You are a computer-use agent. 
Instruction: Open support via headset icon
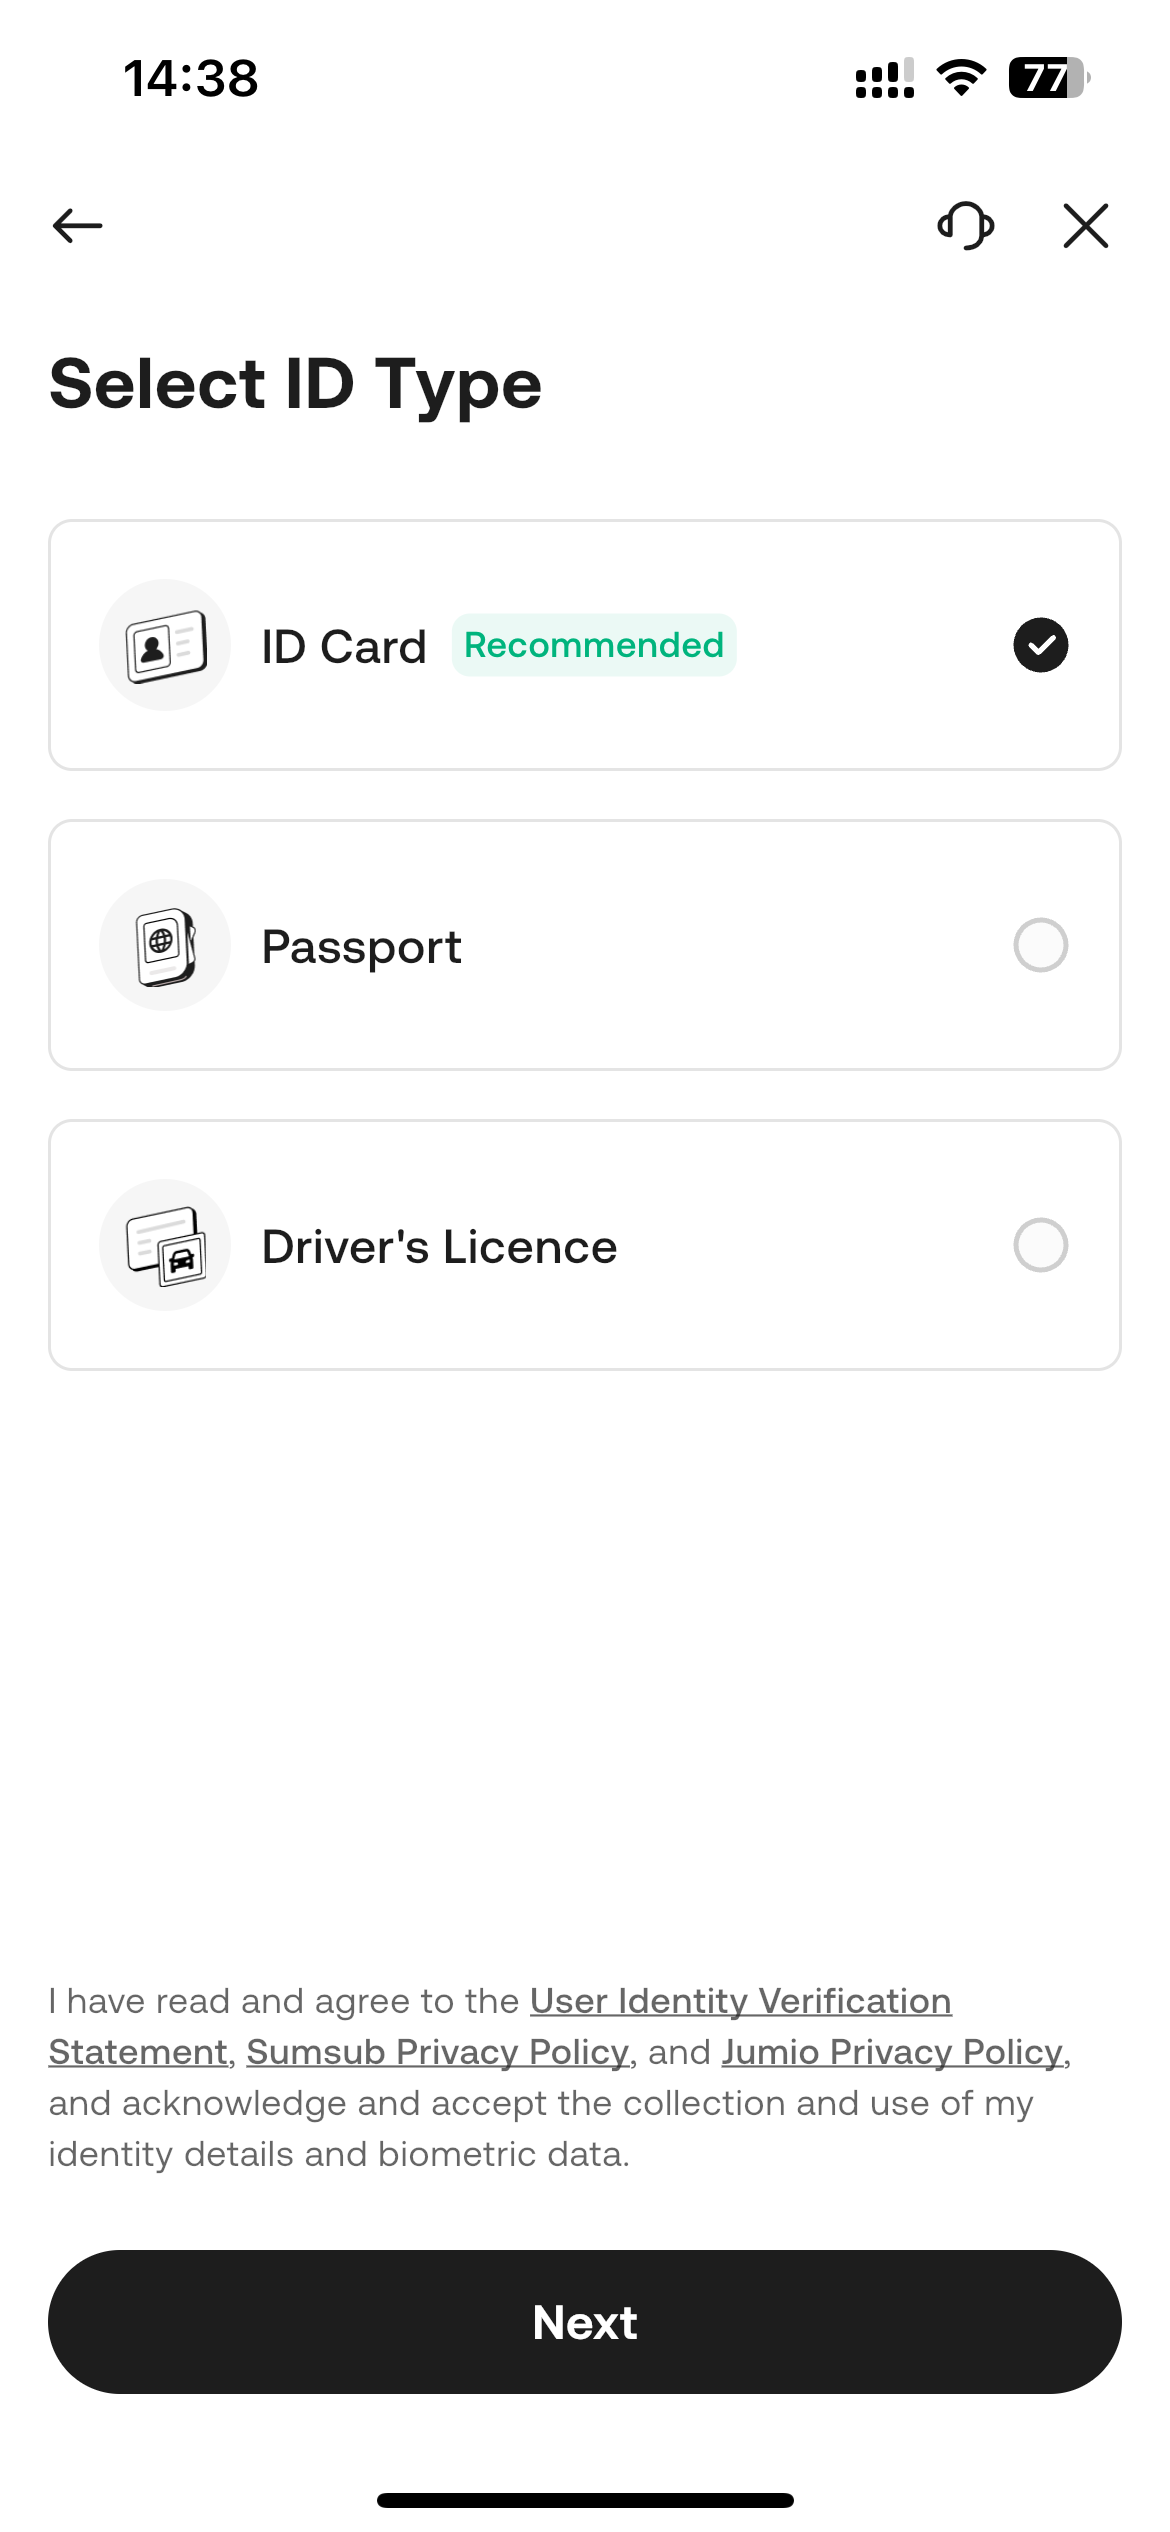pos(966,225)
